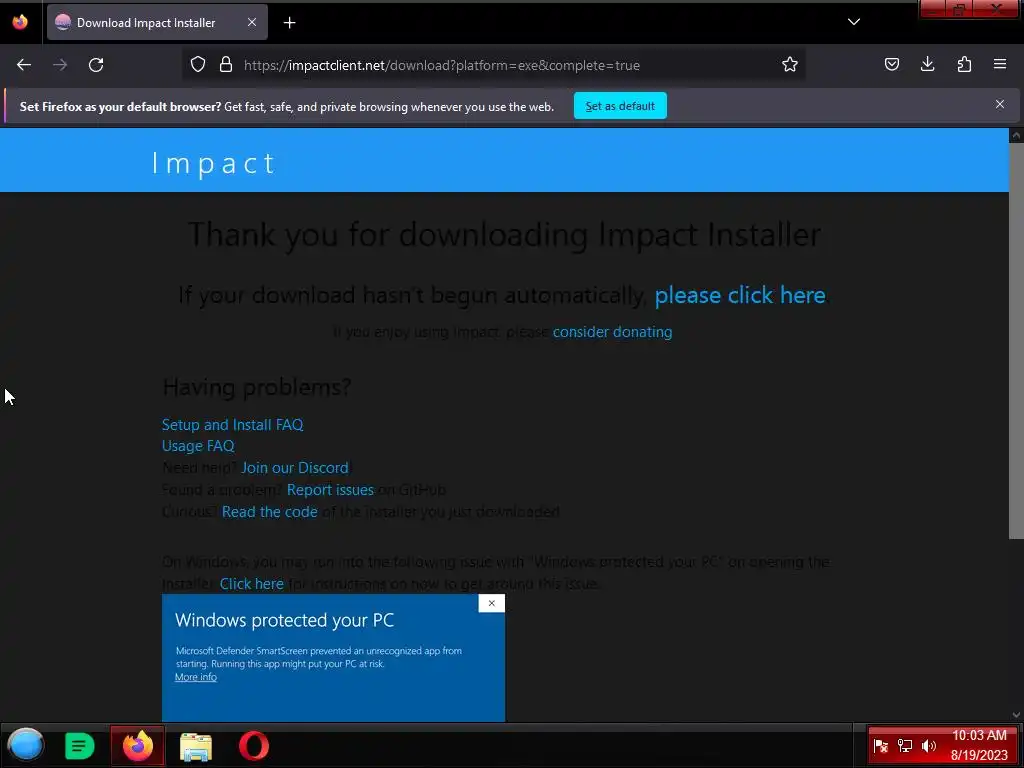
Task: Click the URL address bar
Action: tap(493, 65)
